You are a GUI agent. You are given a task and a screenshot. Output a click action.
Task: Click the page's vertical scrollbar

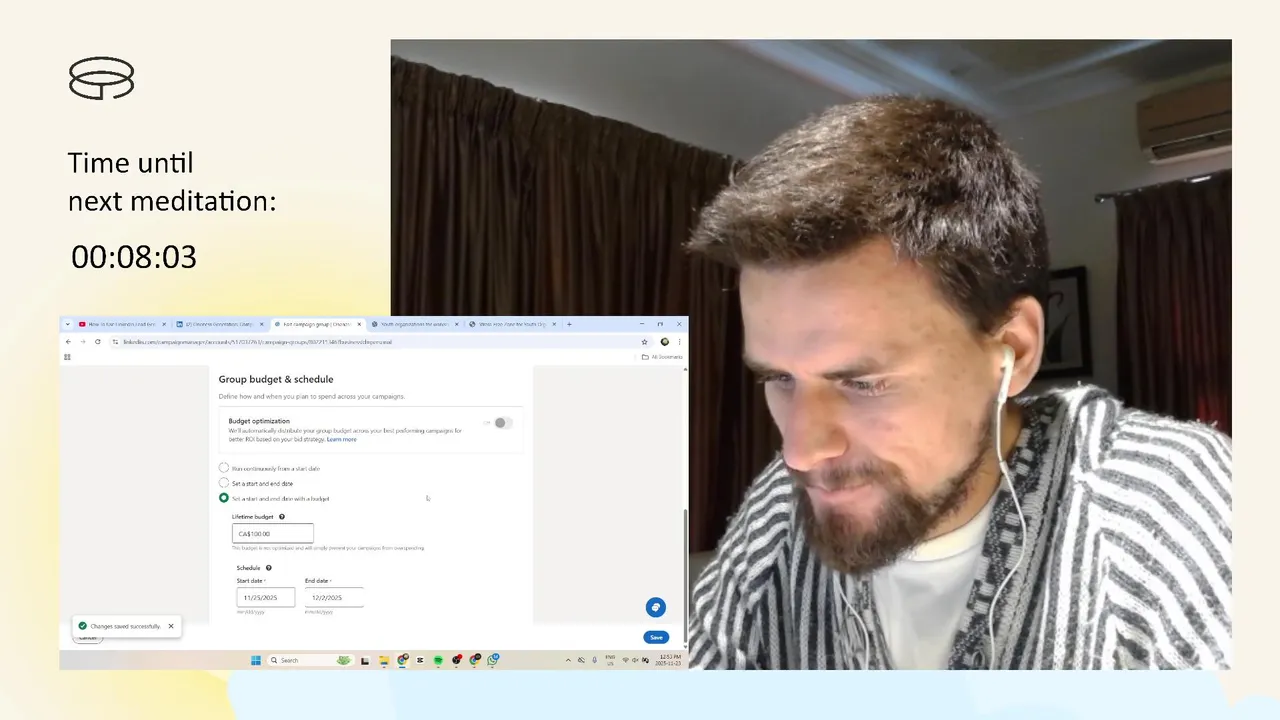coord(685,576)
